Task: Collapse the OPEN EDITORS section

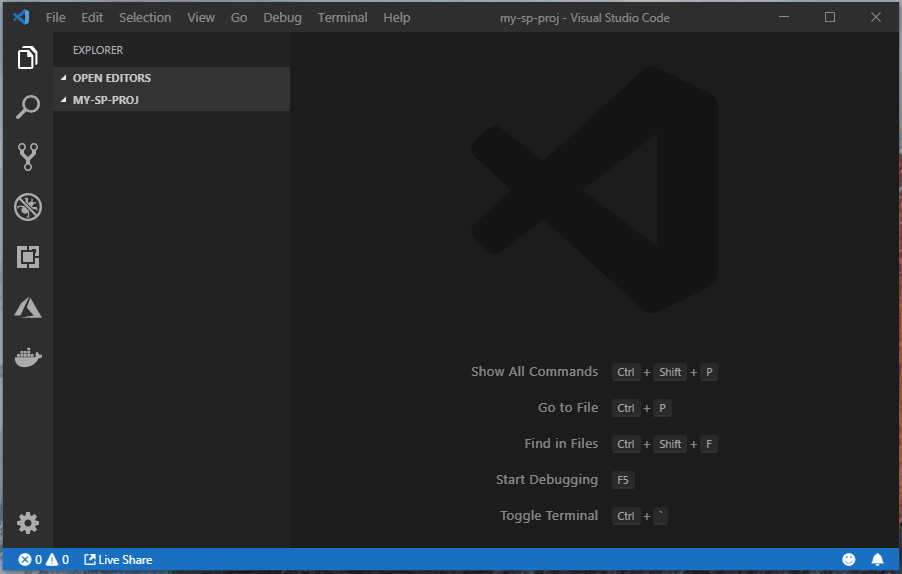Action: click(171, 78)
